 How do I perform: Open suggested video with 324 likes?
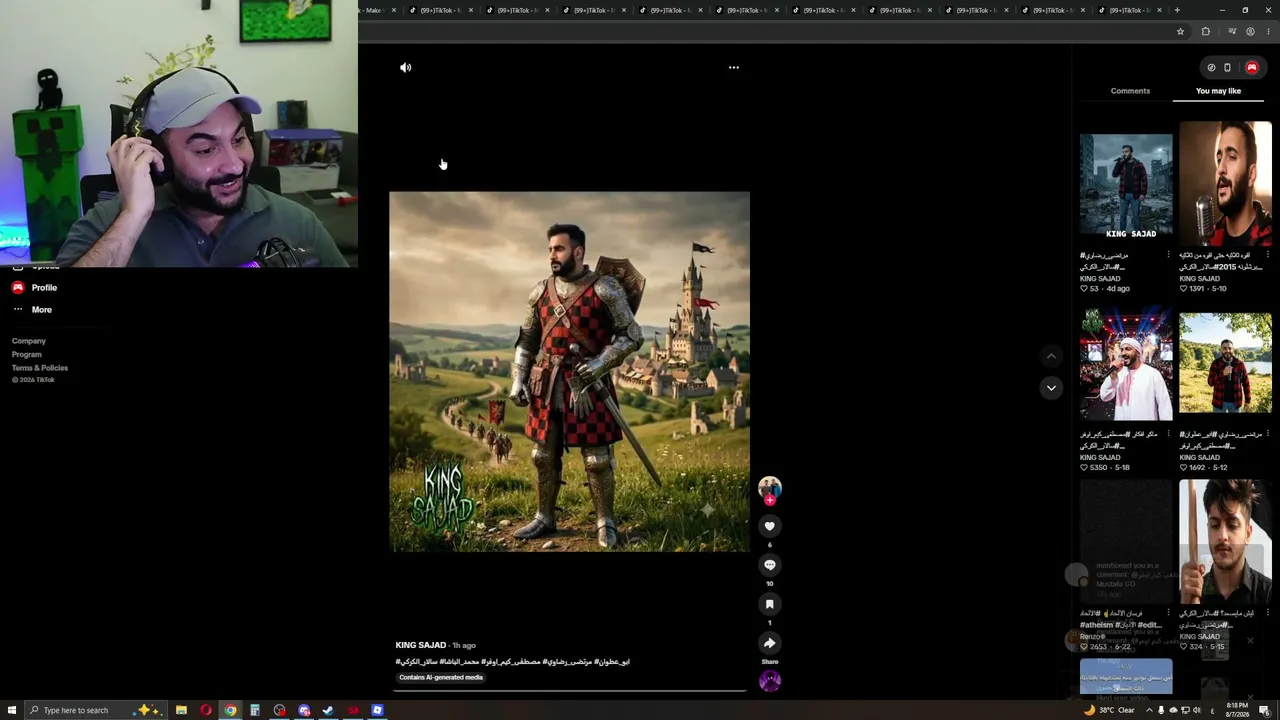pyautogui.click(x=1225, y=542)
